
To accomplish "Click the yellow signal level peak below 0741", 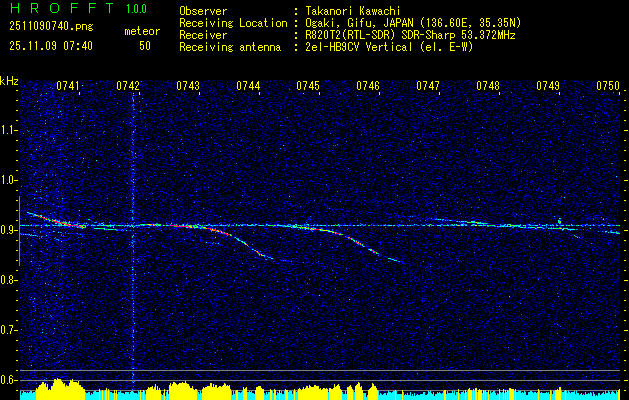I will (59, 388).
